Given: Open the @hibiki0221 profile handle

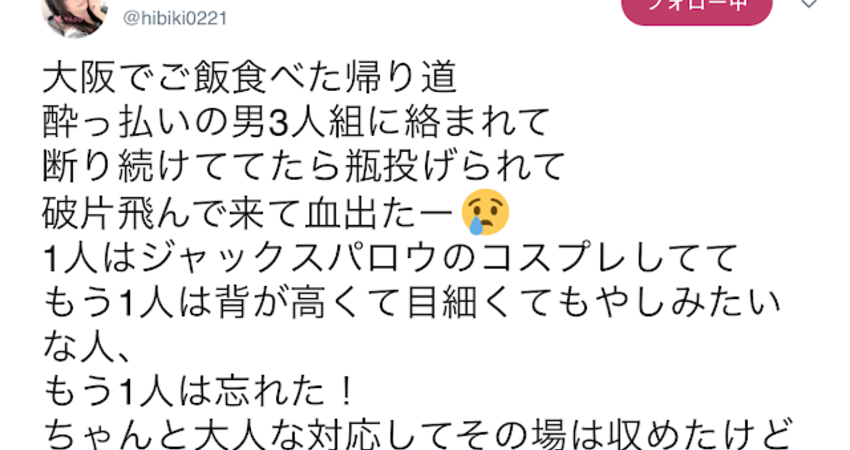Looking at the screenshot, I should [x=175, y=18].
